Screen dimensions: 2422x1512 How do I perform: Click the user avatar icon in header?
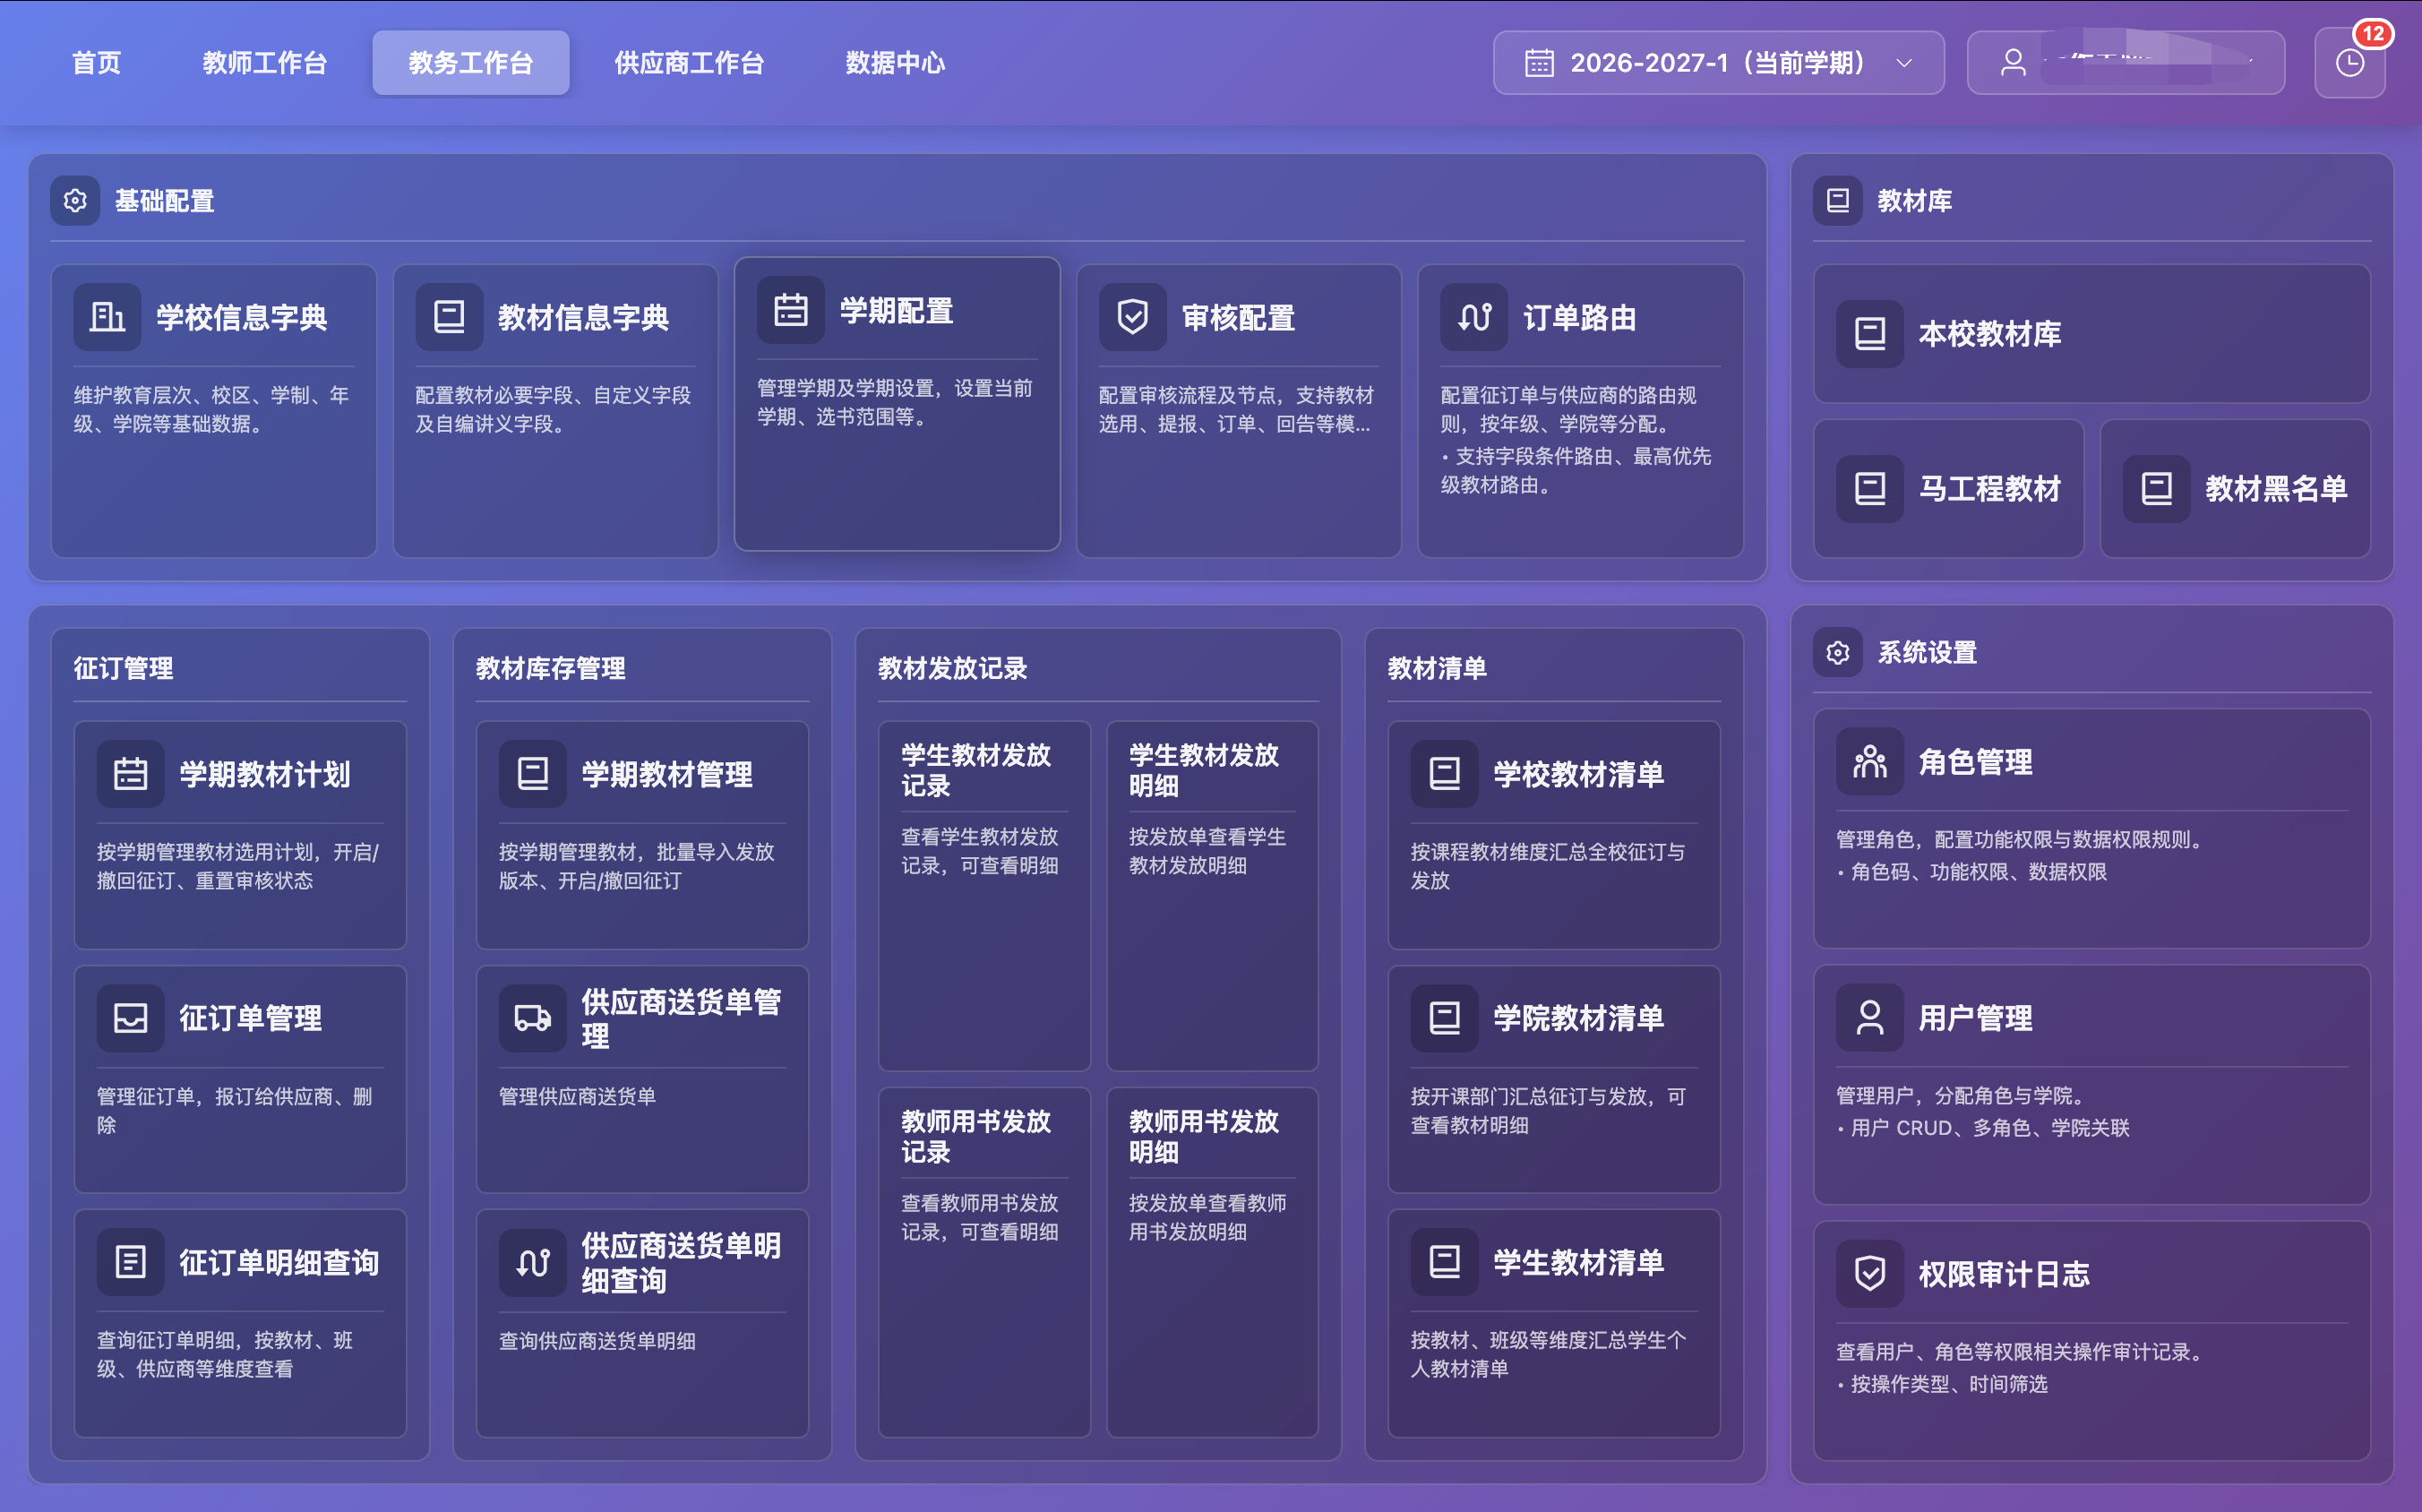click(2013, 63)
